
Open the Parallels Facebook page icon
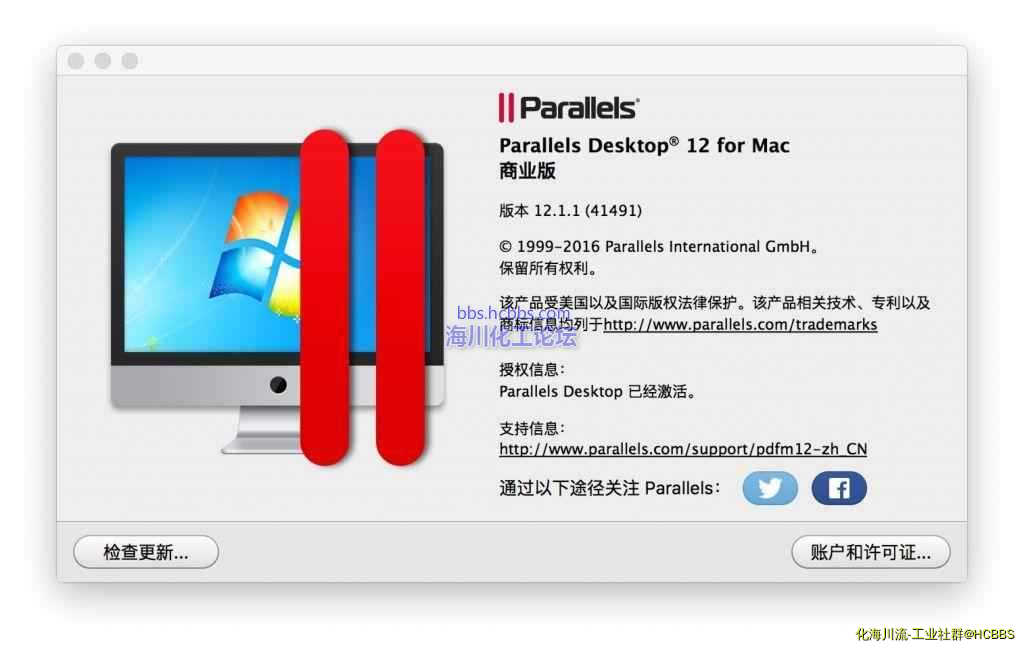tap(839, 488)
